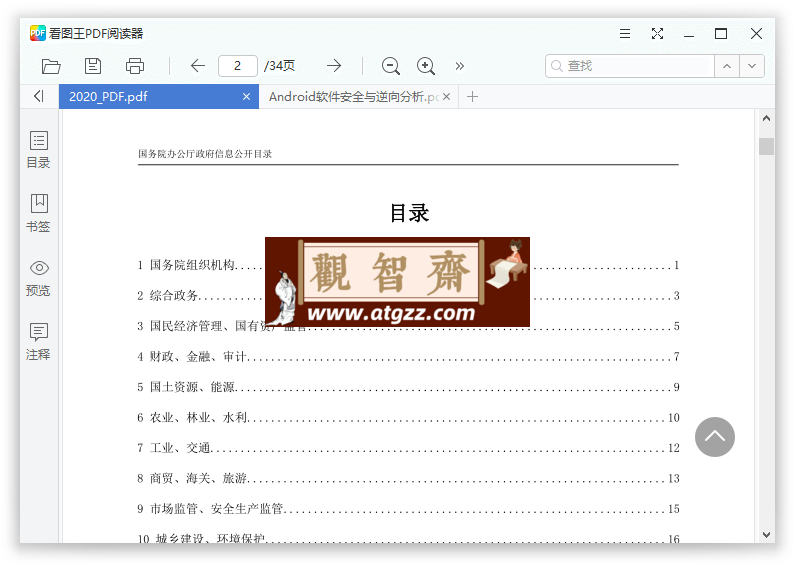The image size is (795, 565).
Task: Click header text 国务院办公厅政府信息公开目录
Action: (x=205, y=154)
